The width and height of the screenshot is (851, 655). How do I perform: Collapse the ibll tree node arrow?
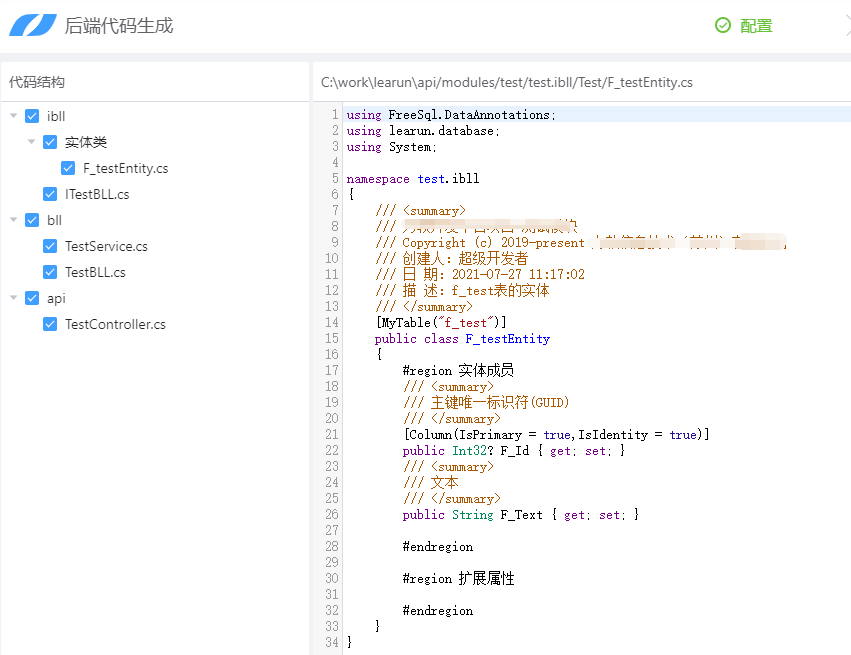tap(14, 116)
